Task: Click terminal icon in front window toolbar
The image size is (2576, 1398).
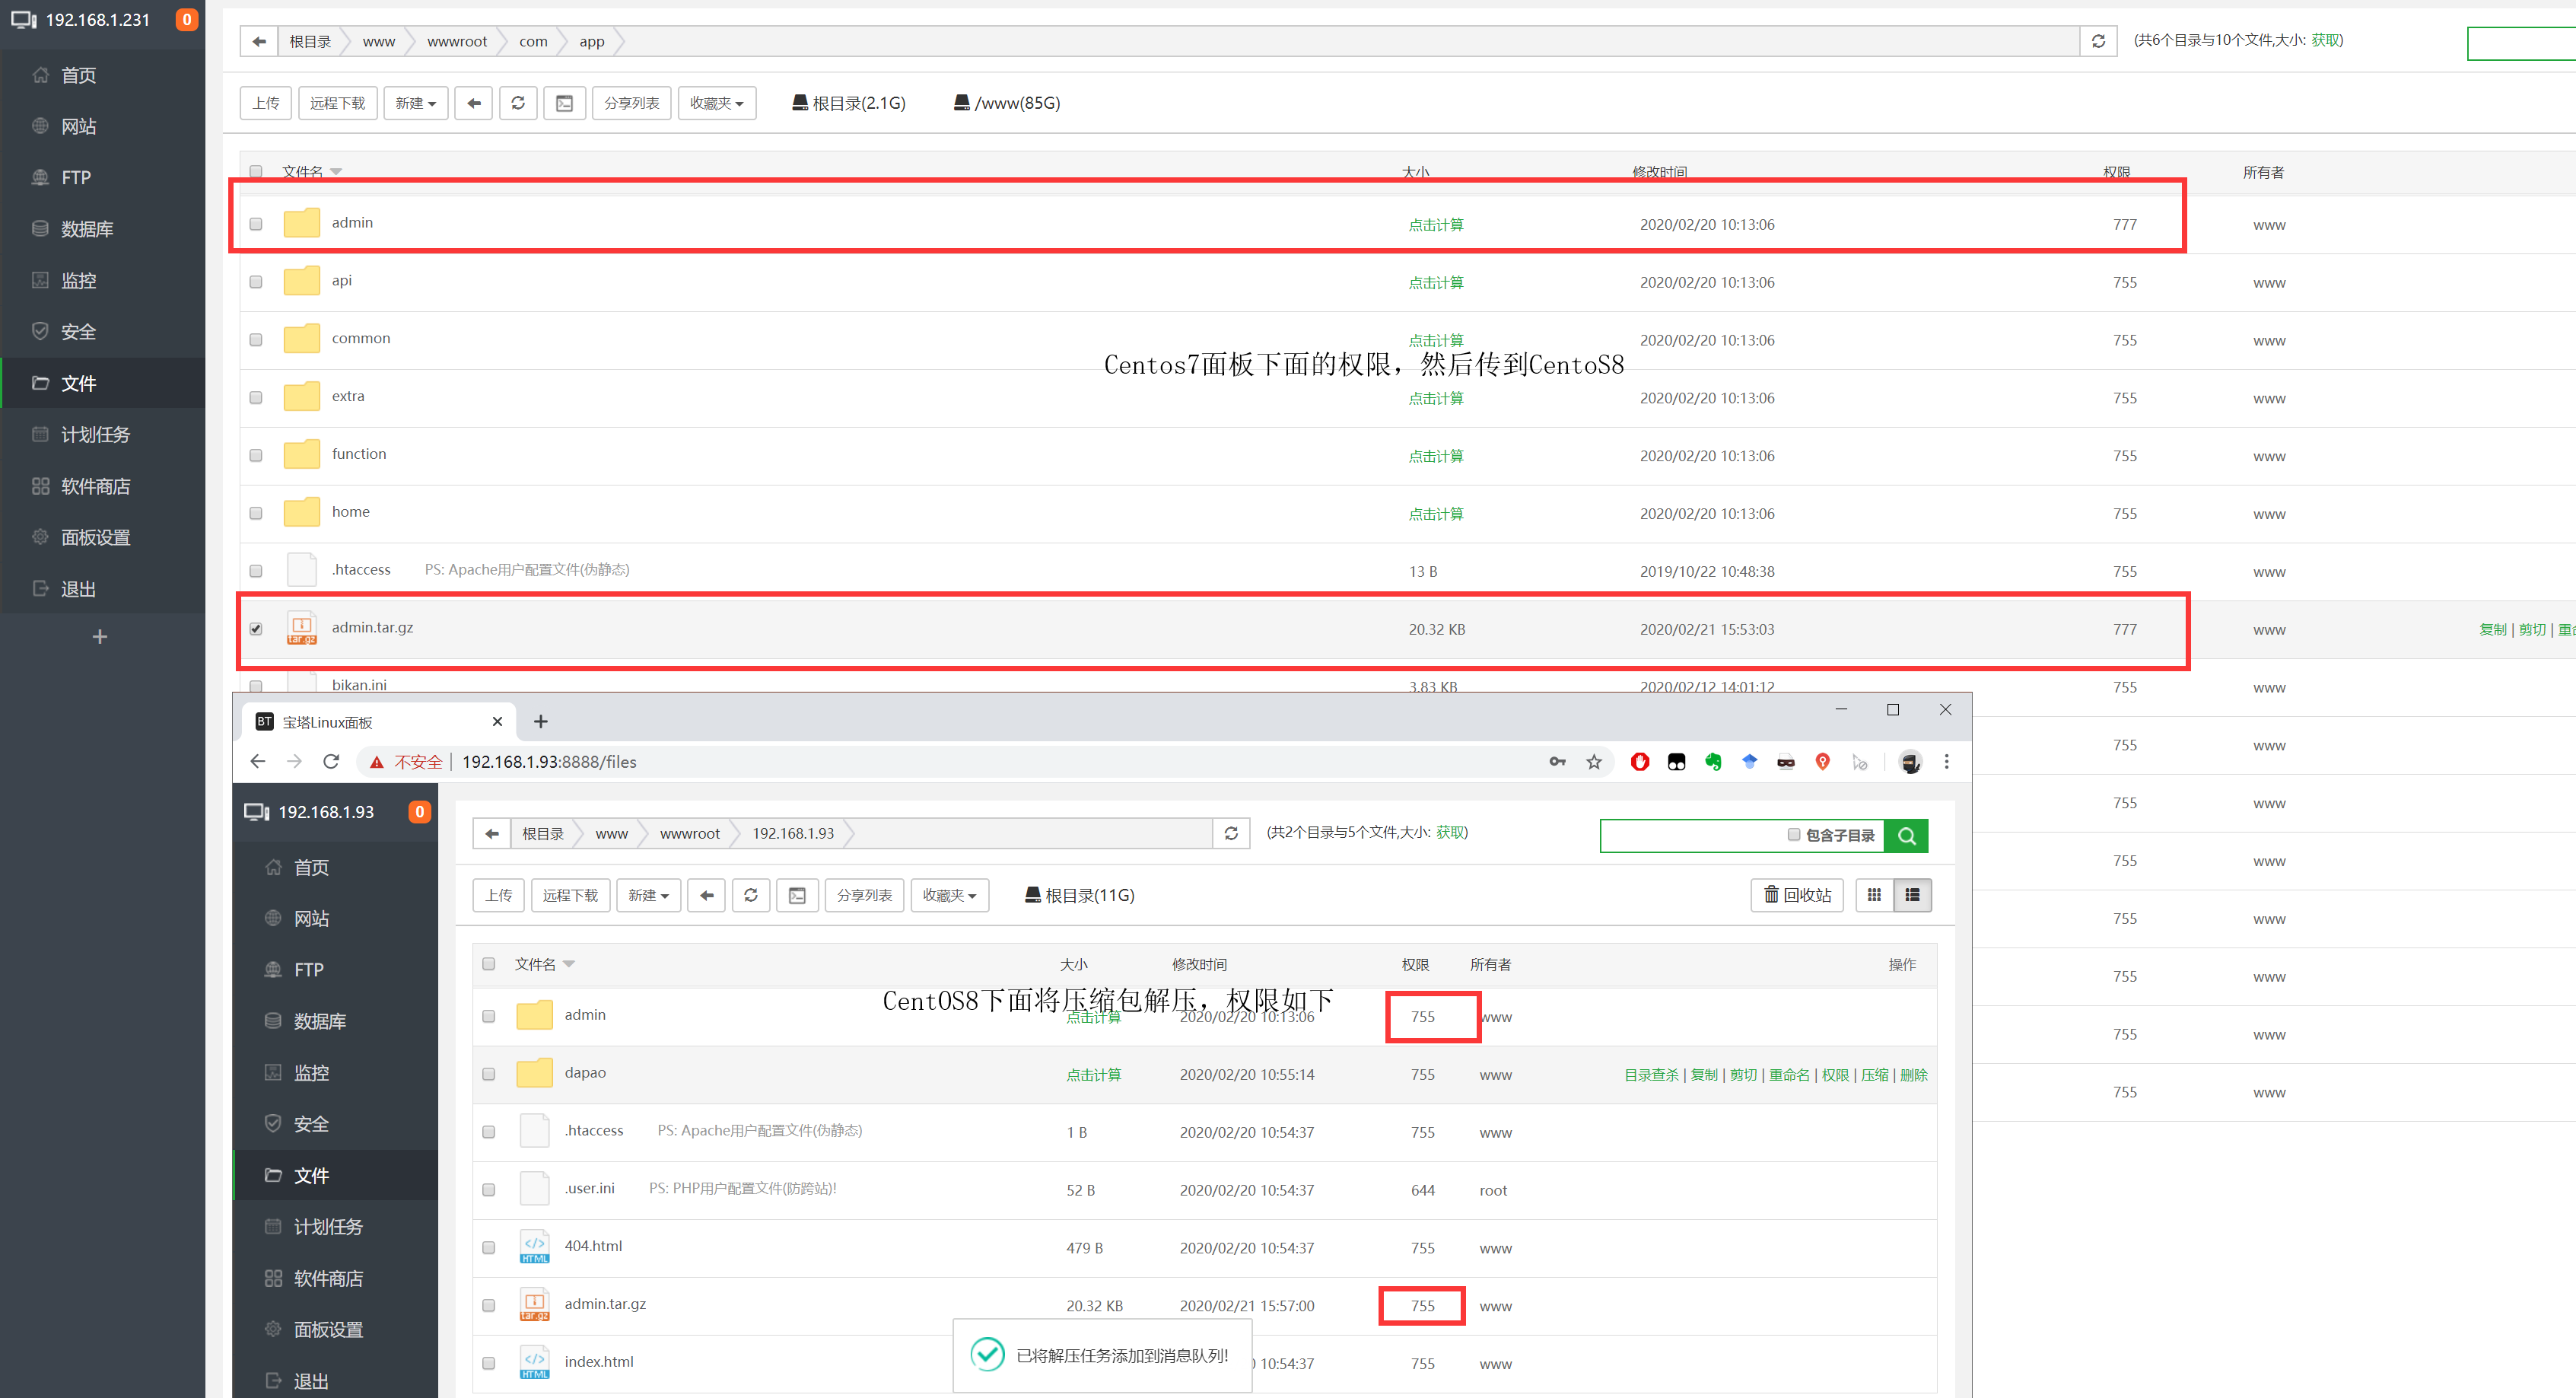Action: (797, 895)
